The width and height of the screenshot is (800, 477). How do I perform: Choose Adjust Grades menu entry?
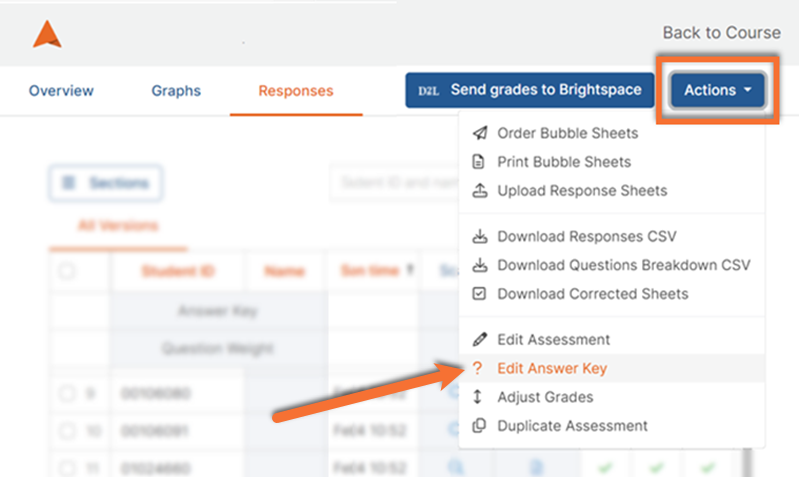(x=545, y=397)
